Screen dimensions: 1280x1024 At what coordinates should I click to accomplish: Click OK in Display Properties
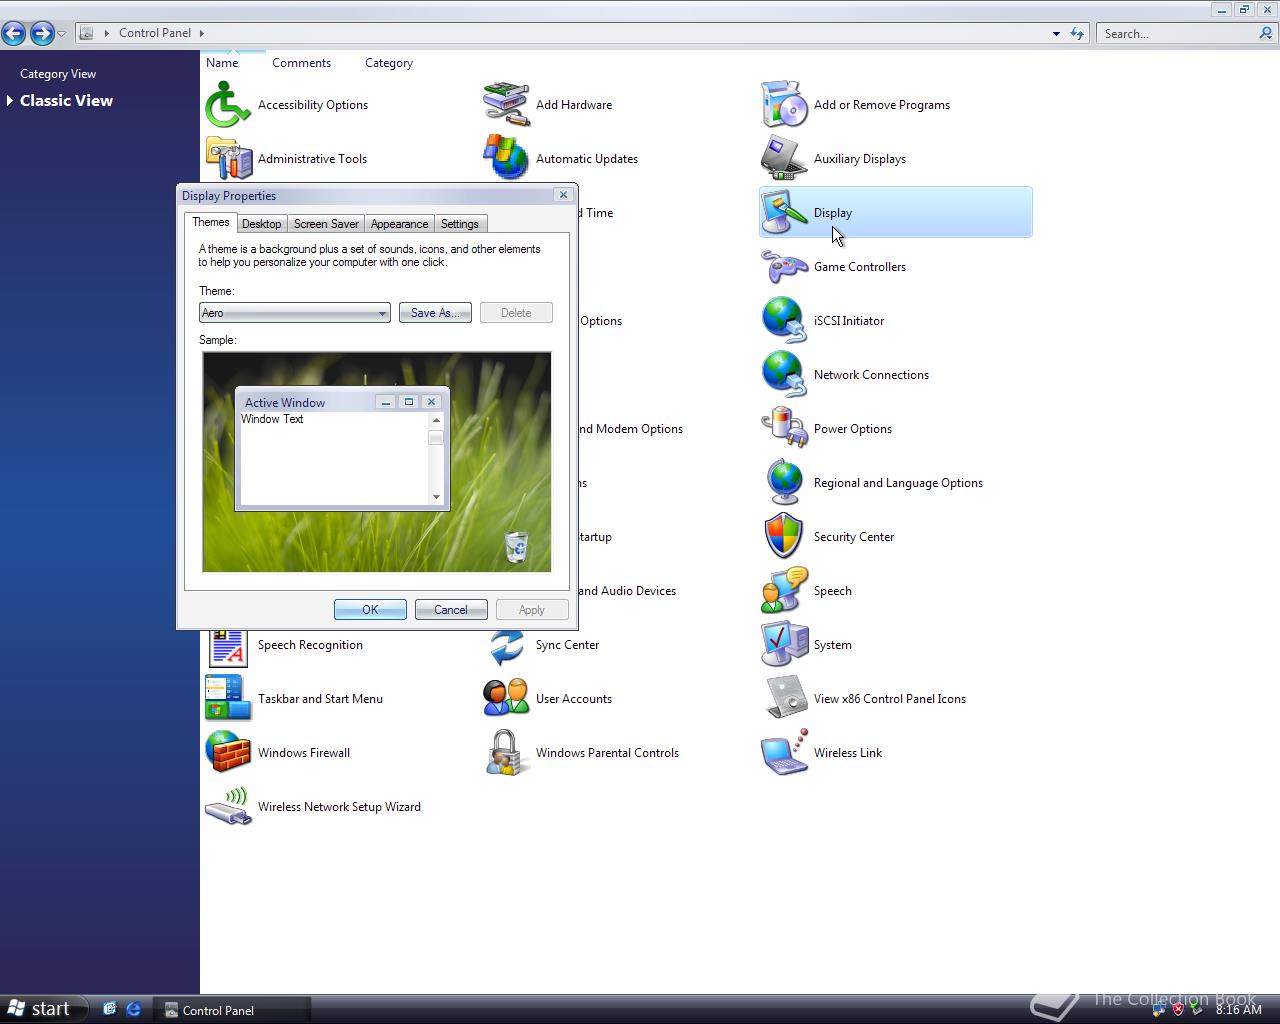click(370, 610)
